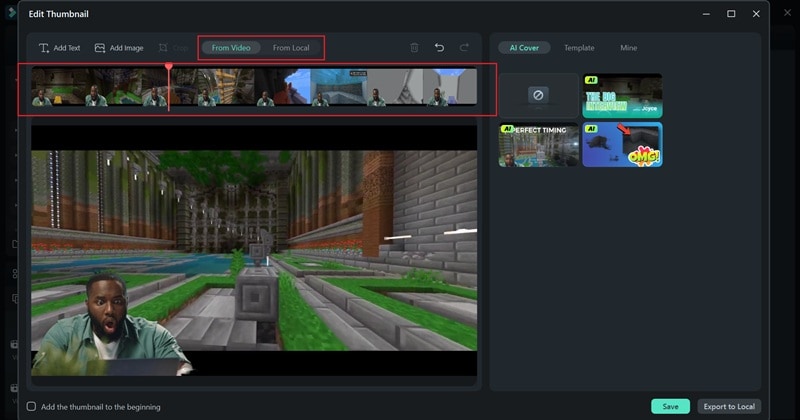Select the Crop tool icon
The image size is (800, 420).
point(163,48)
